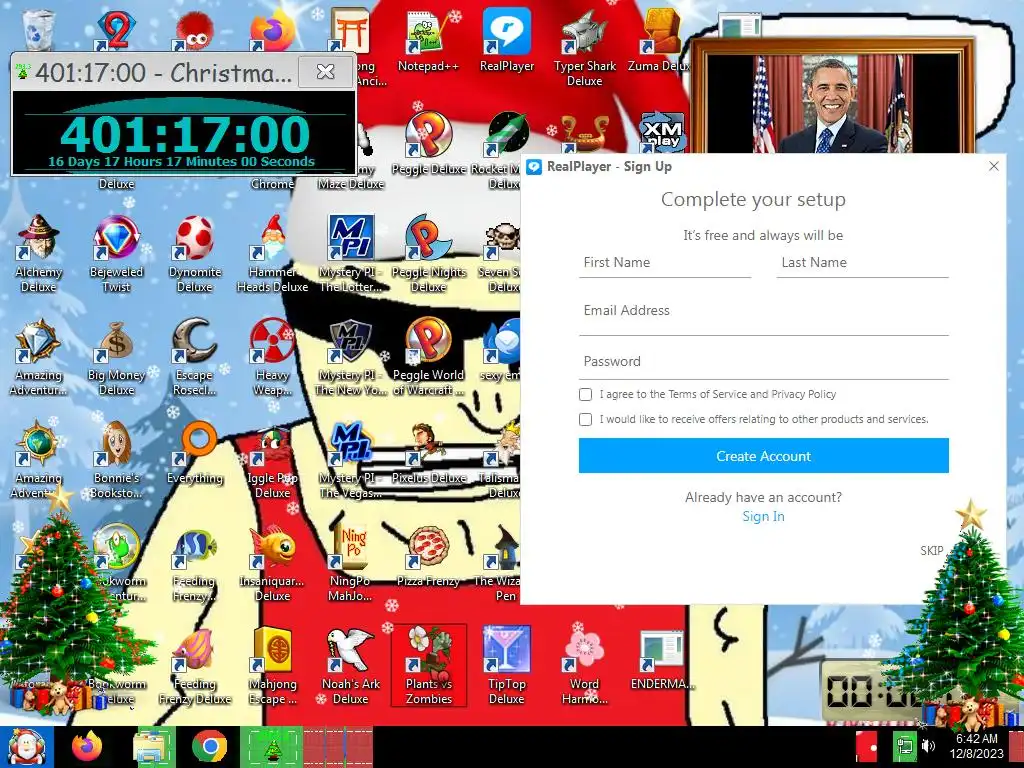Open Hammer Heads Deluxe shortcut

272,254
